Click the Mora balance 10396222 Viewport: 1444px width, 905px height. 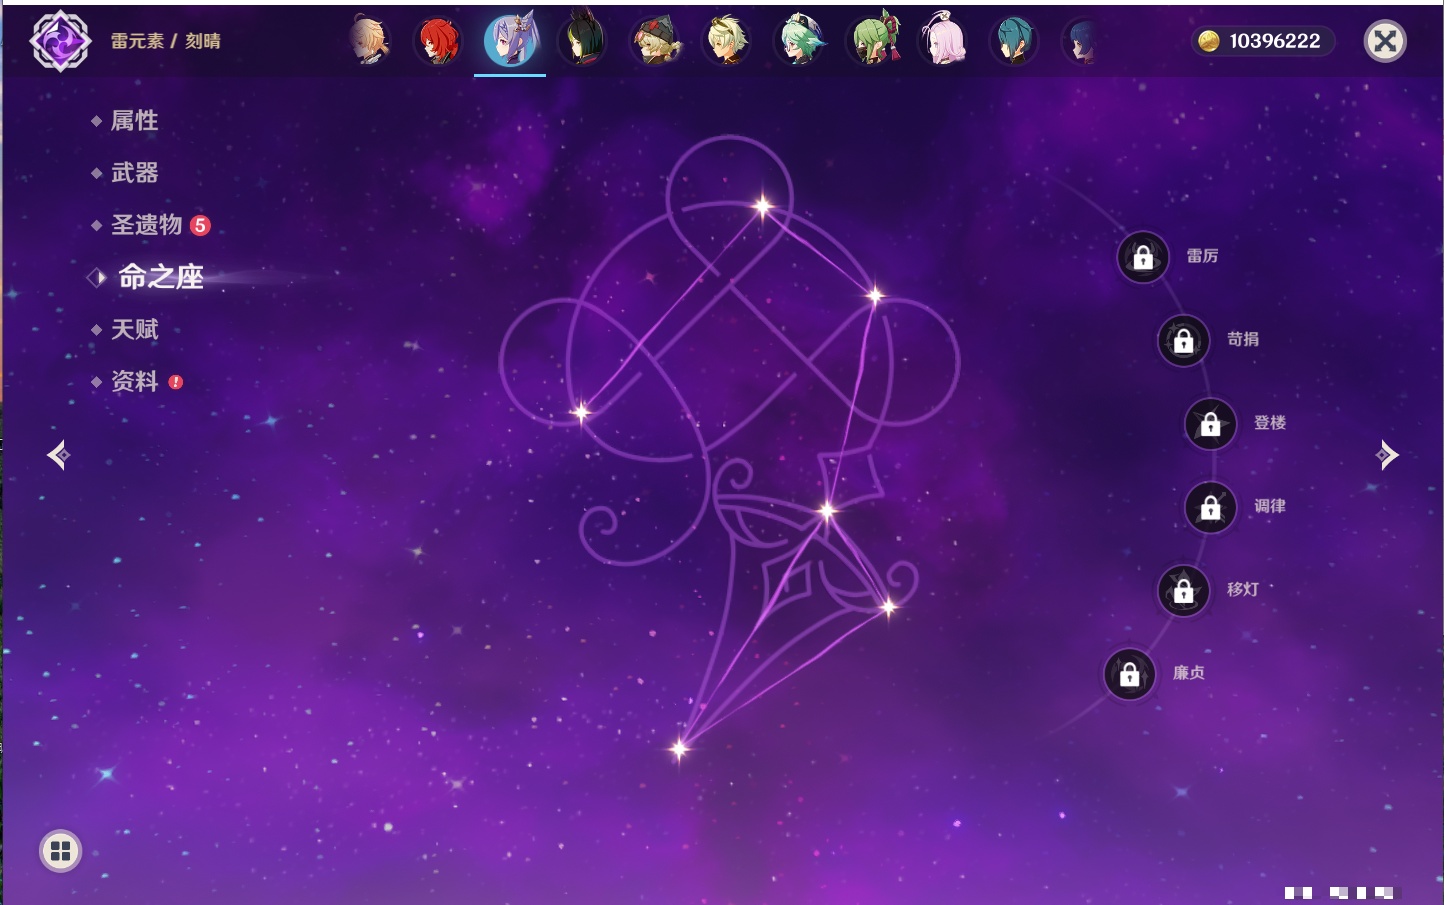[1275, 41]
